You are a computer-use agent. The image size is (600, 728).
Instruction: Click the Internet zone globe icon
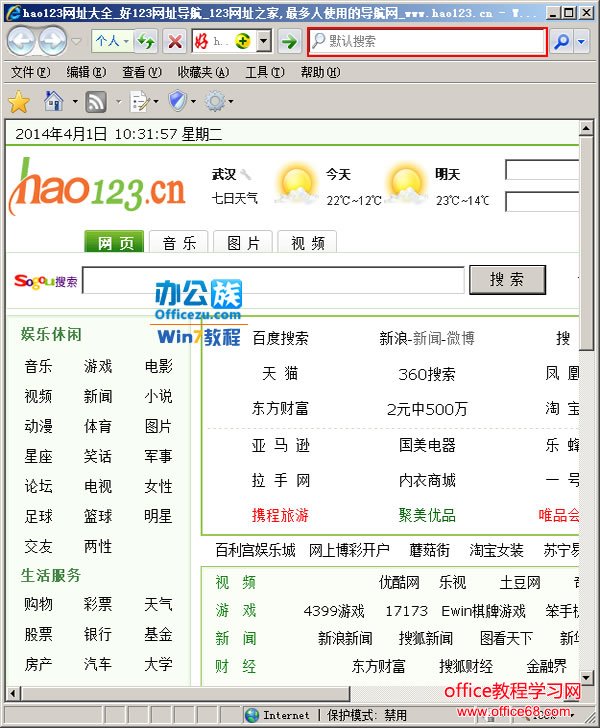pyautogui.click(x=252, y=715)
